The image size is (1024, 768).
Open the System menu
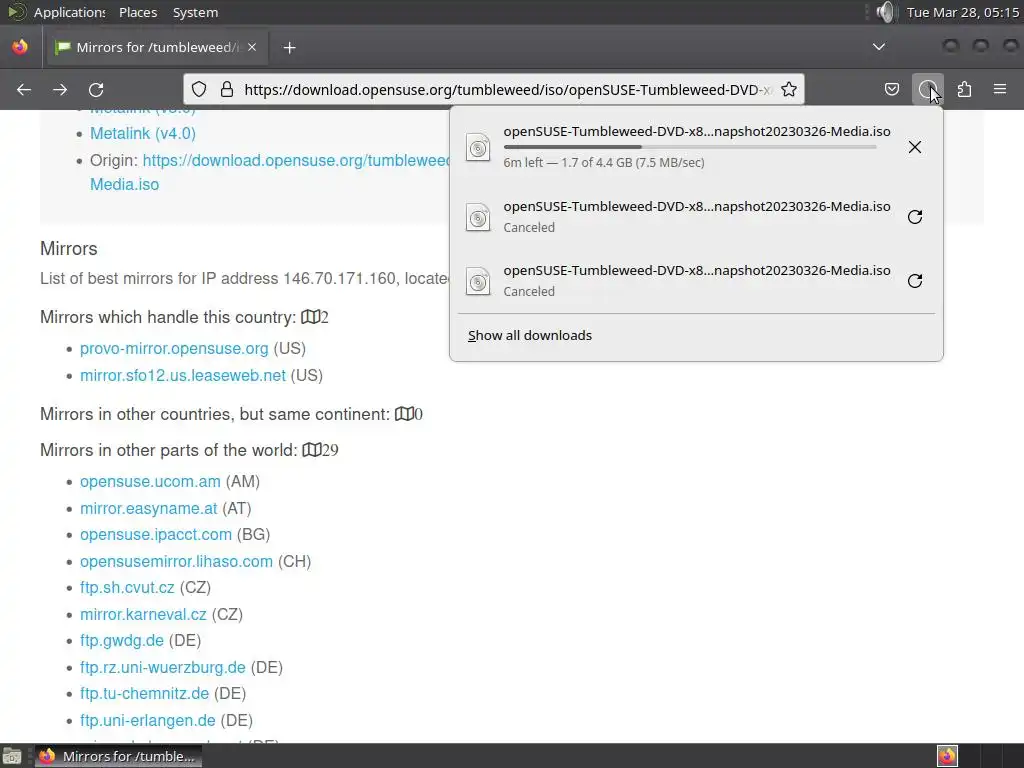195,12
